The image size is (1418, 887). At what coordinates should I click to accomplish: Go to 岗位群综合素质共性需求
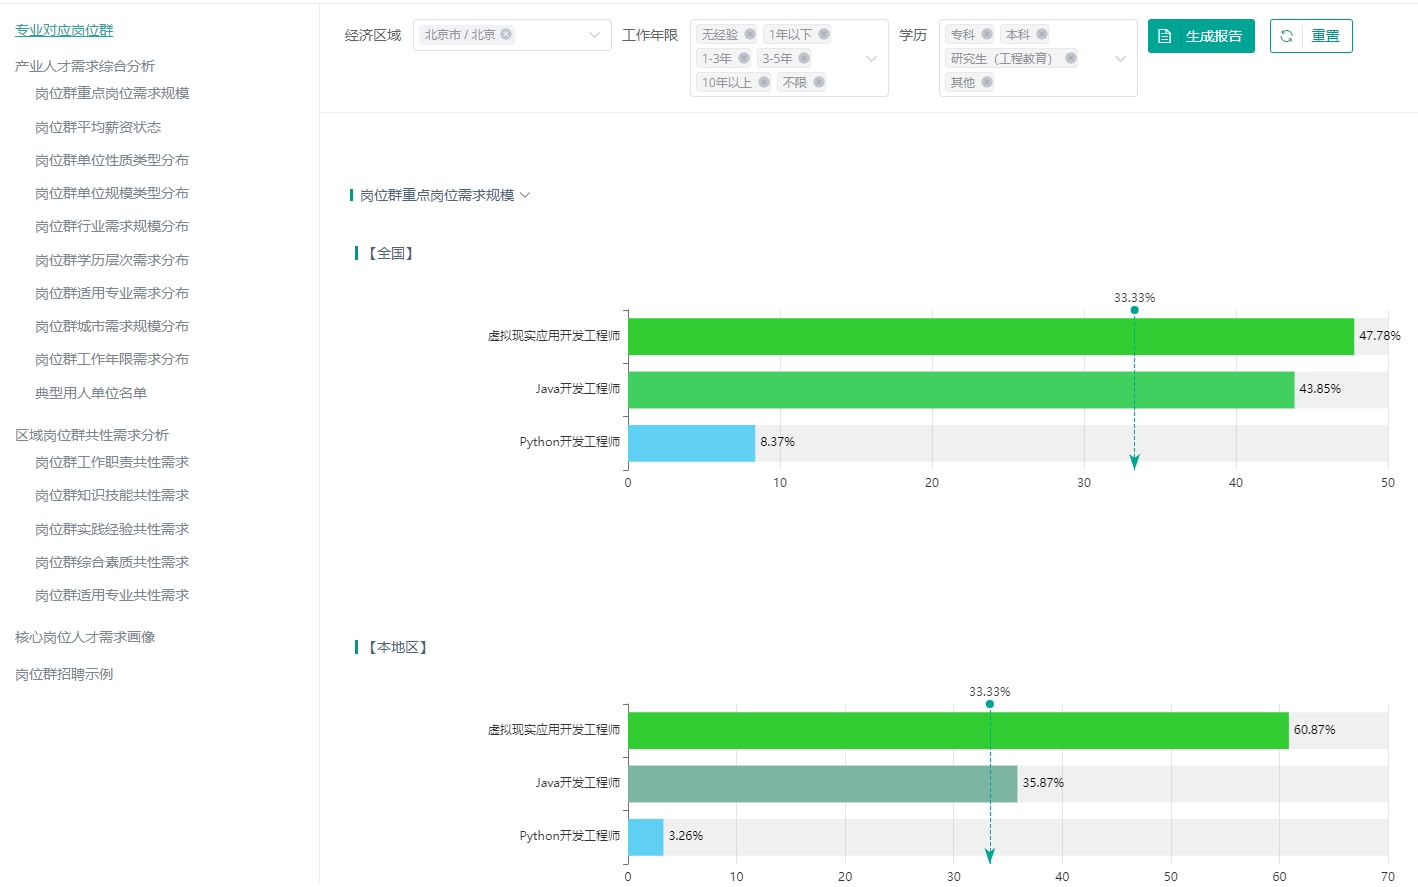[x=112, y=562]
